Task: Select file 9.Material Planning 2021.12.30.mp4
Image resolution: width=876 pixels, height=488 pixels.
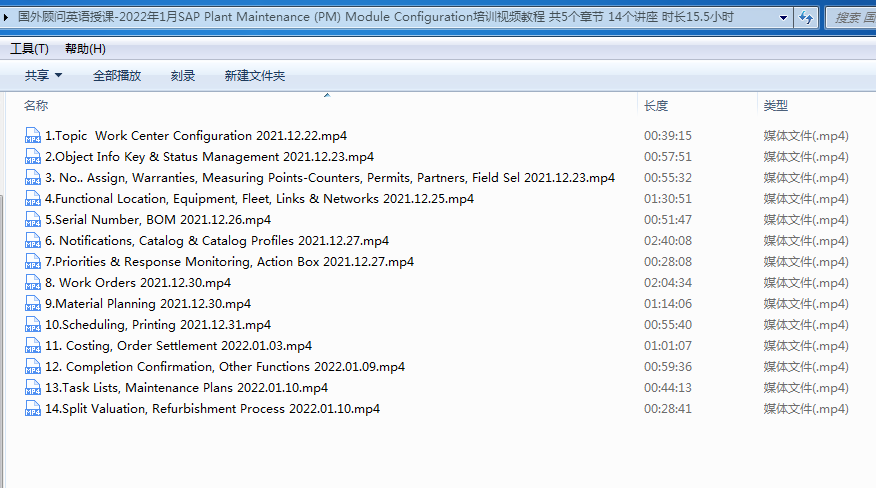Action: [148, 304]
